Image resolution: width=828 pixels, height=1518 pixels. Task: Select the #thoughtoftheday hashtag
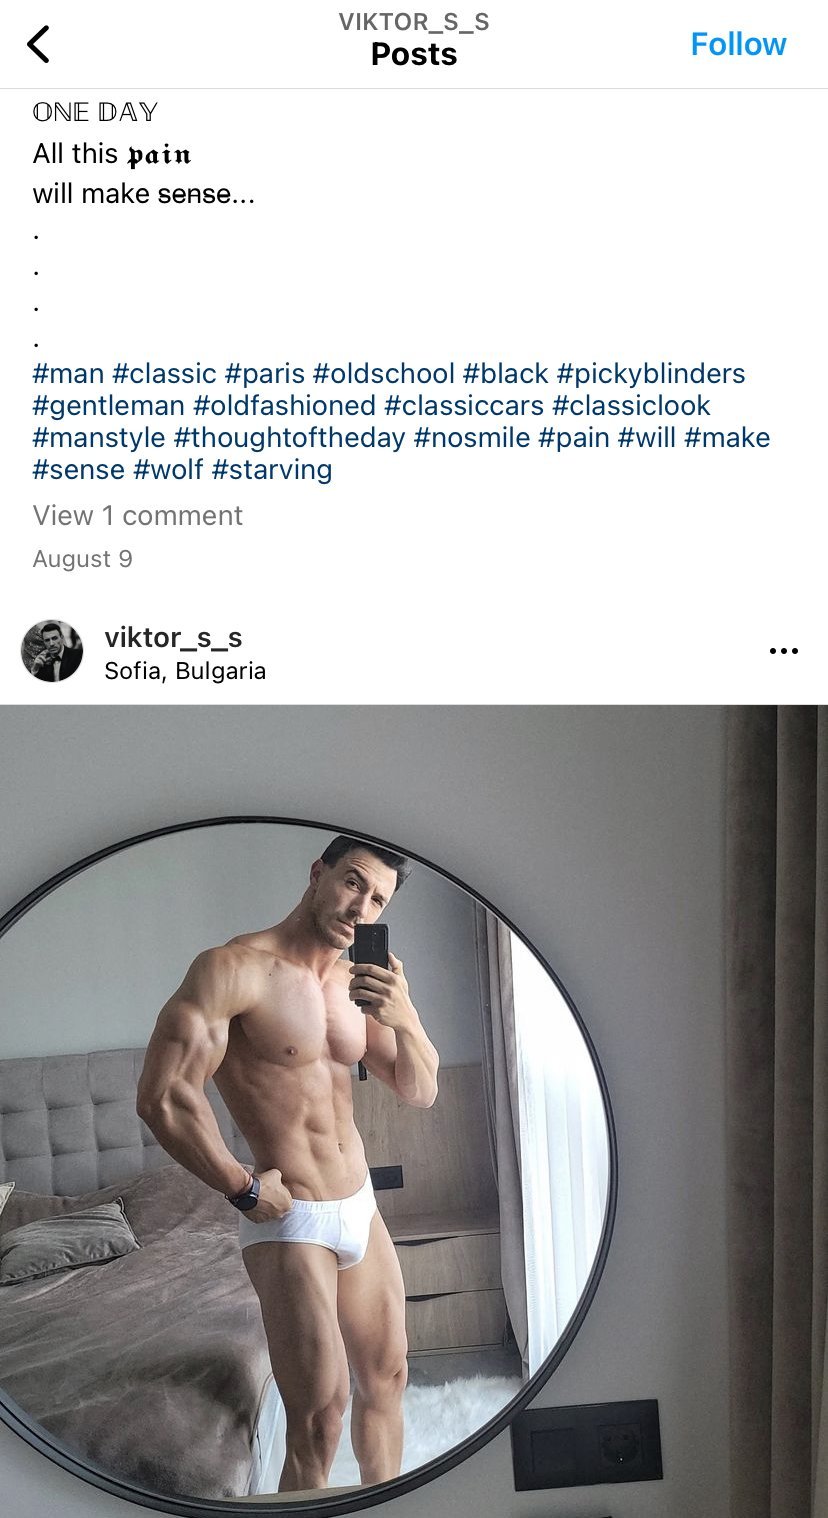[x=290, y=437]
